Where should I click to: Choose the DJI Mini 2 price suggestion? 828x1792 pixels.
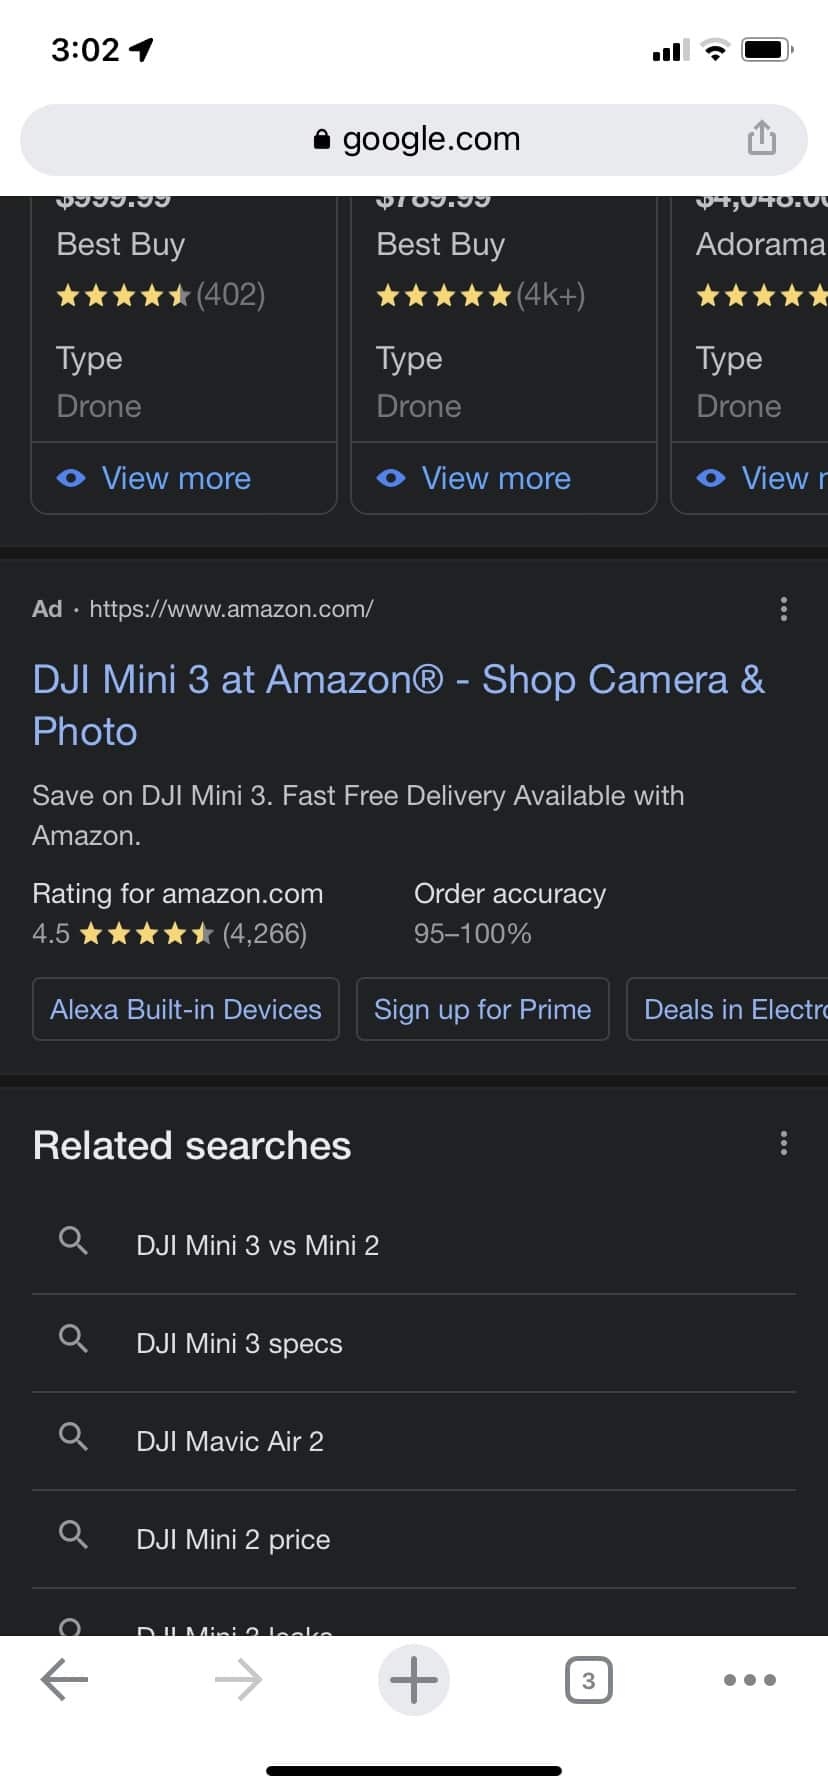pyautogui.click(x=233, y=1539)
